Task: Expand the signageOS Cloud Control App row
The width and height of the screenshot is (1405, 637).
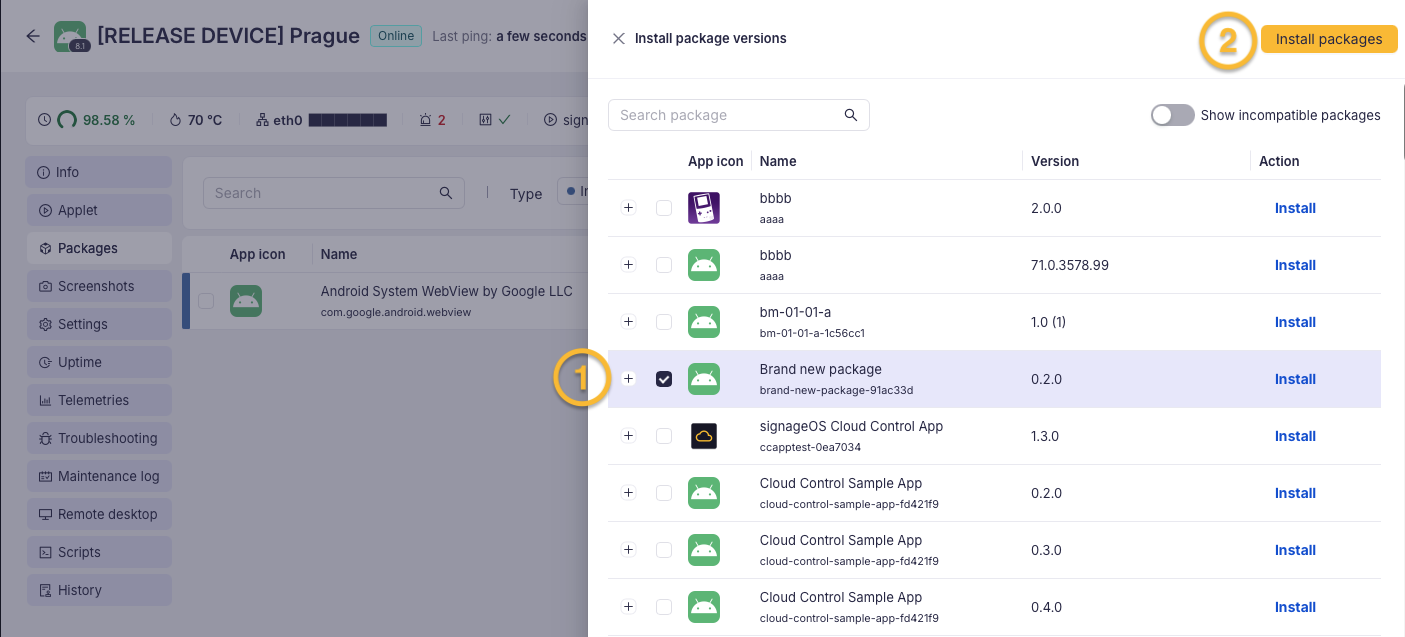Action: [628, 436]
